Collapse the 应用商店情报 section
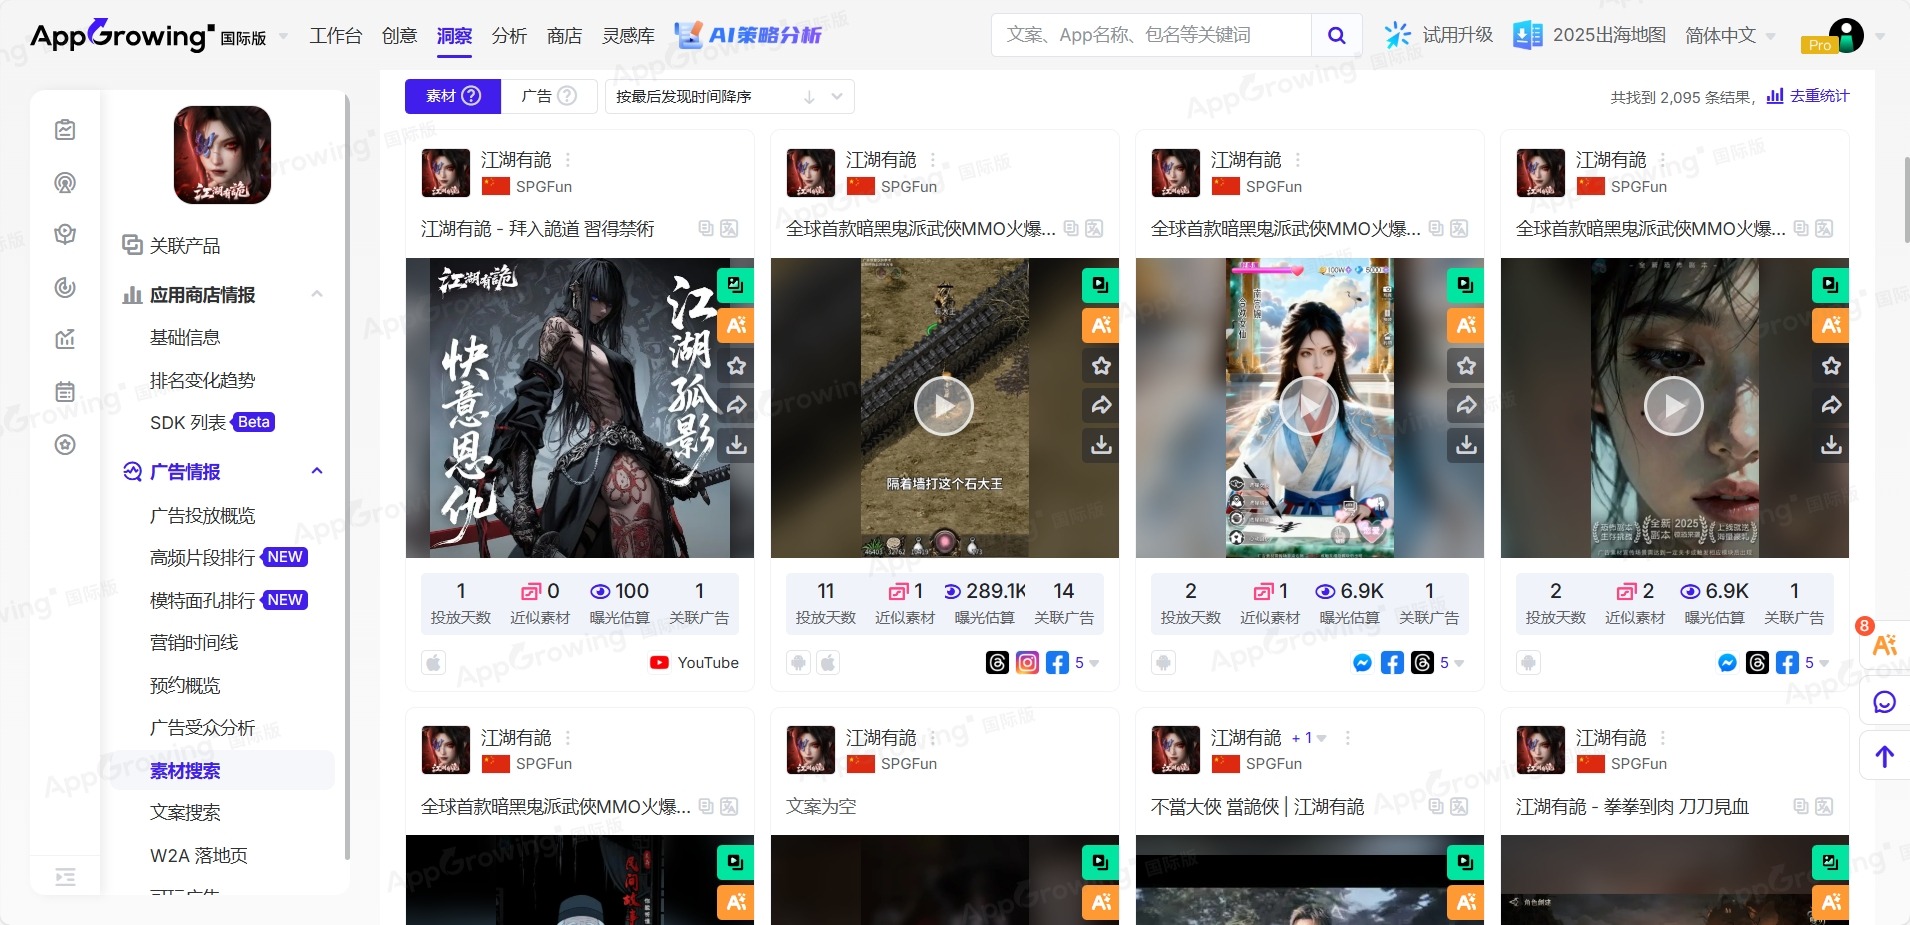1910x925 pixels. 317,294
